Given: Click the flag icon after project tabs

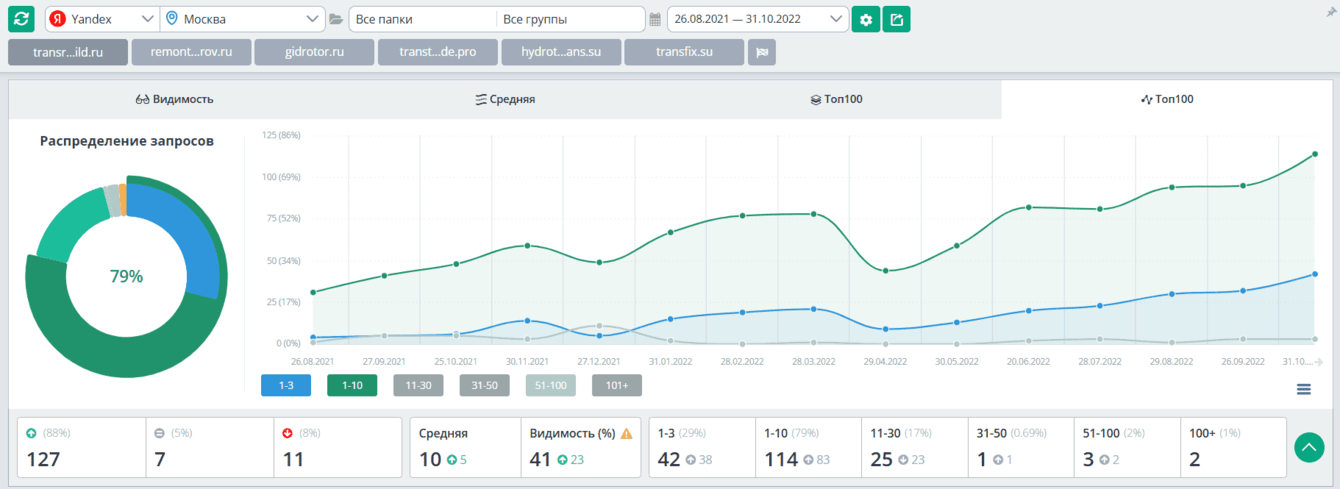Looking at the screenshot, I should pos(761,52).
